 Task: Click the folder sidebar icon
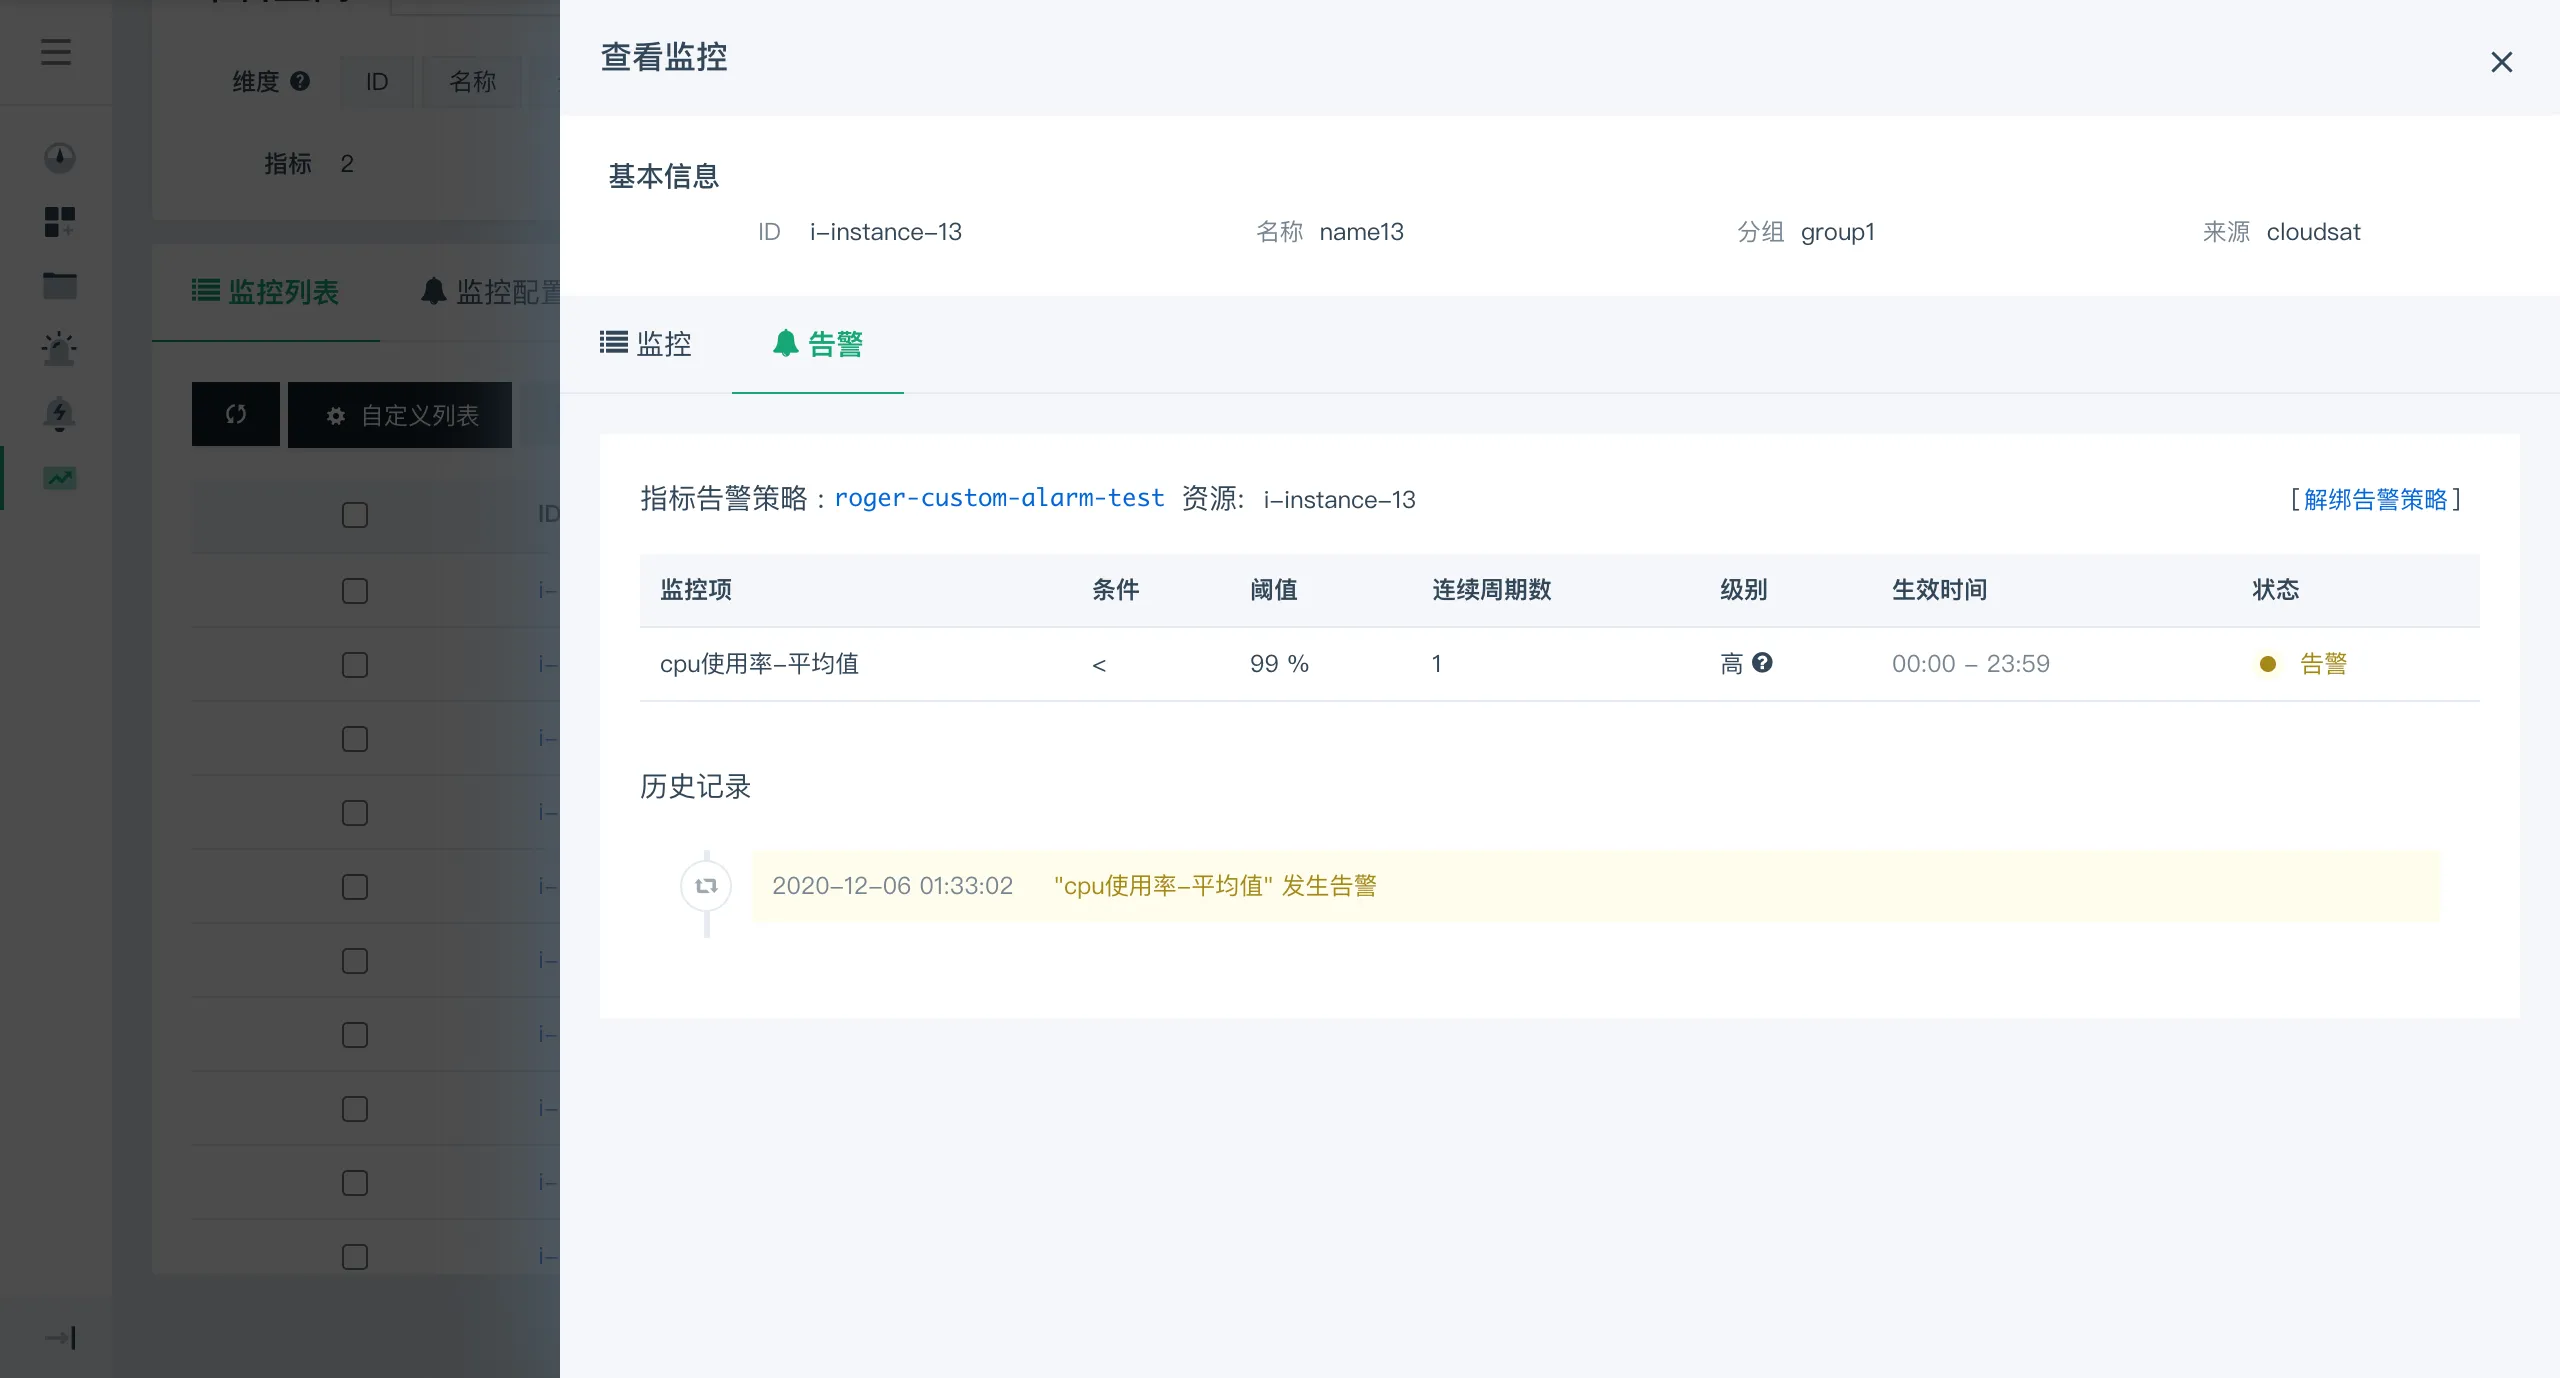(59, 286)
